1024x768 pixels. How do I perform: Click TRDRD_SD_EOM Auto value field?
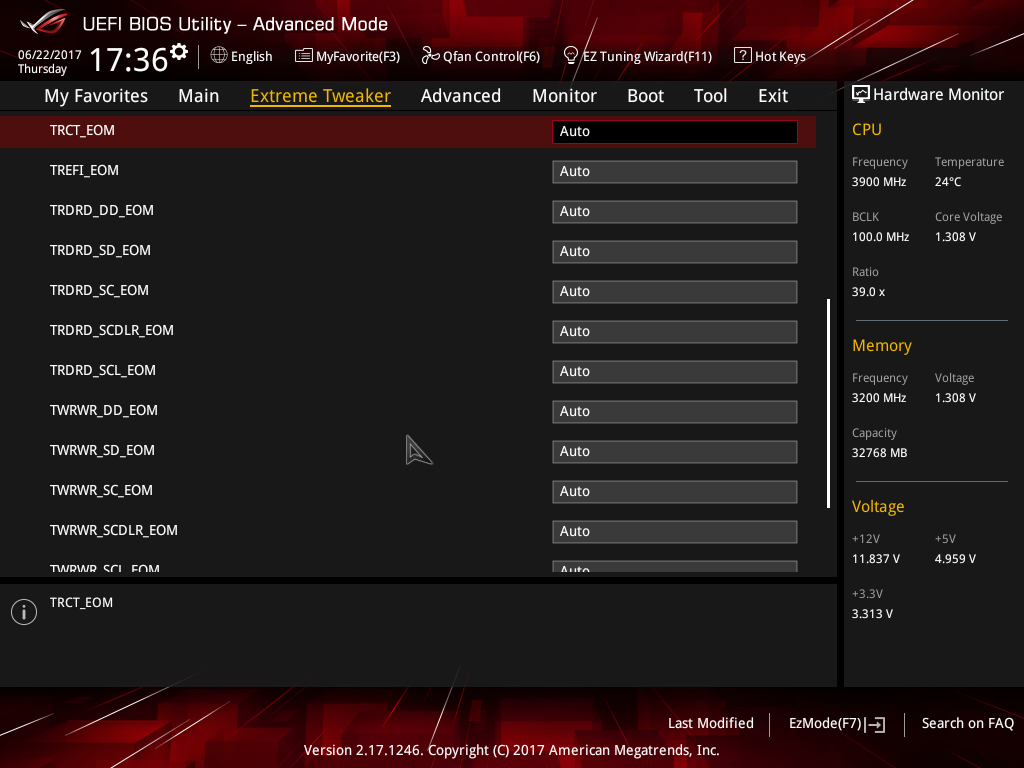(x=675, y=251)
